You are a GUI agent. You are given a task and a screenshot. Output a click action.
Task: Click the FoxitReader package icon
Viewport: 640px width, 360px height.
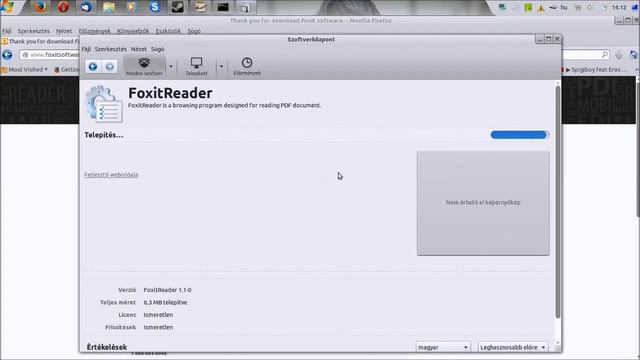104,104
